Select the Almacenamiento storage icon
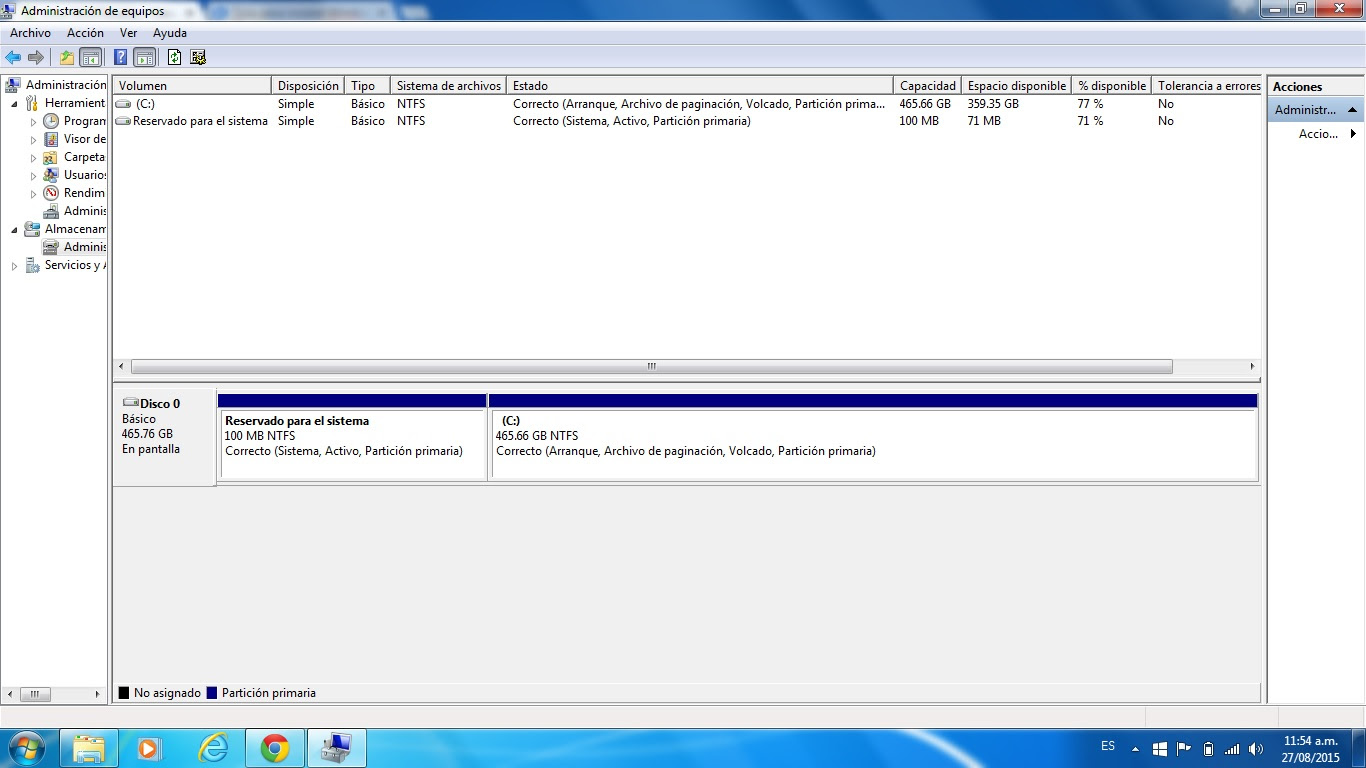1366x768 pixels. tap(32, 229)
